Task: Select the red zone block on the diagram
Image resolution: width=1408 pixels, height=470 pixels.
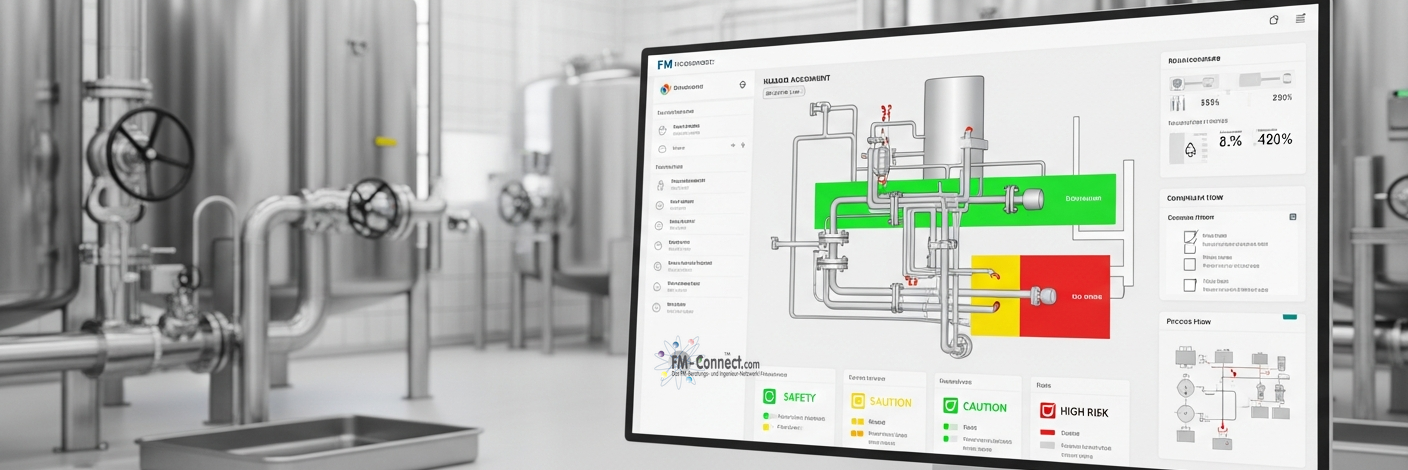Action: pyautogui.click(x=1064, y=296)
